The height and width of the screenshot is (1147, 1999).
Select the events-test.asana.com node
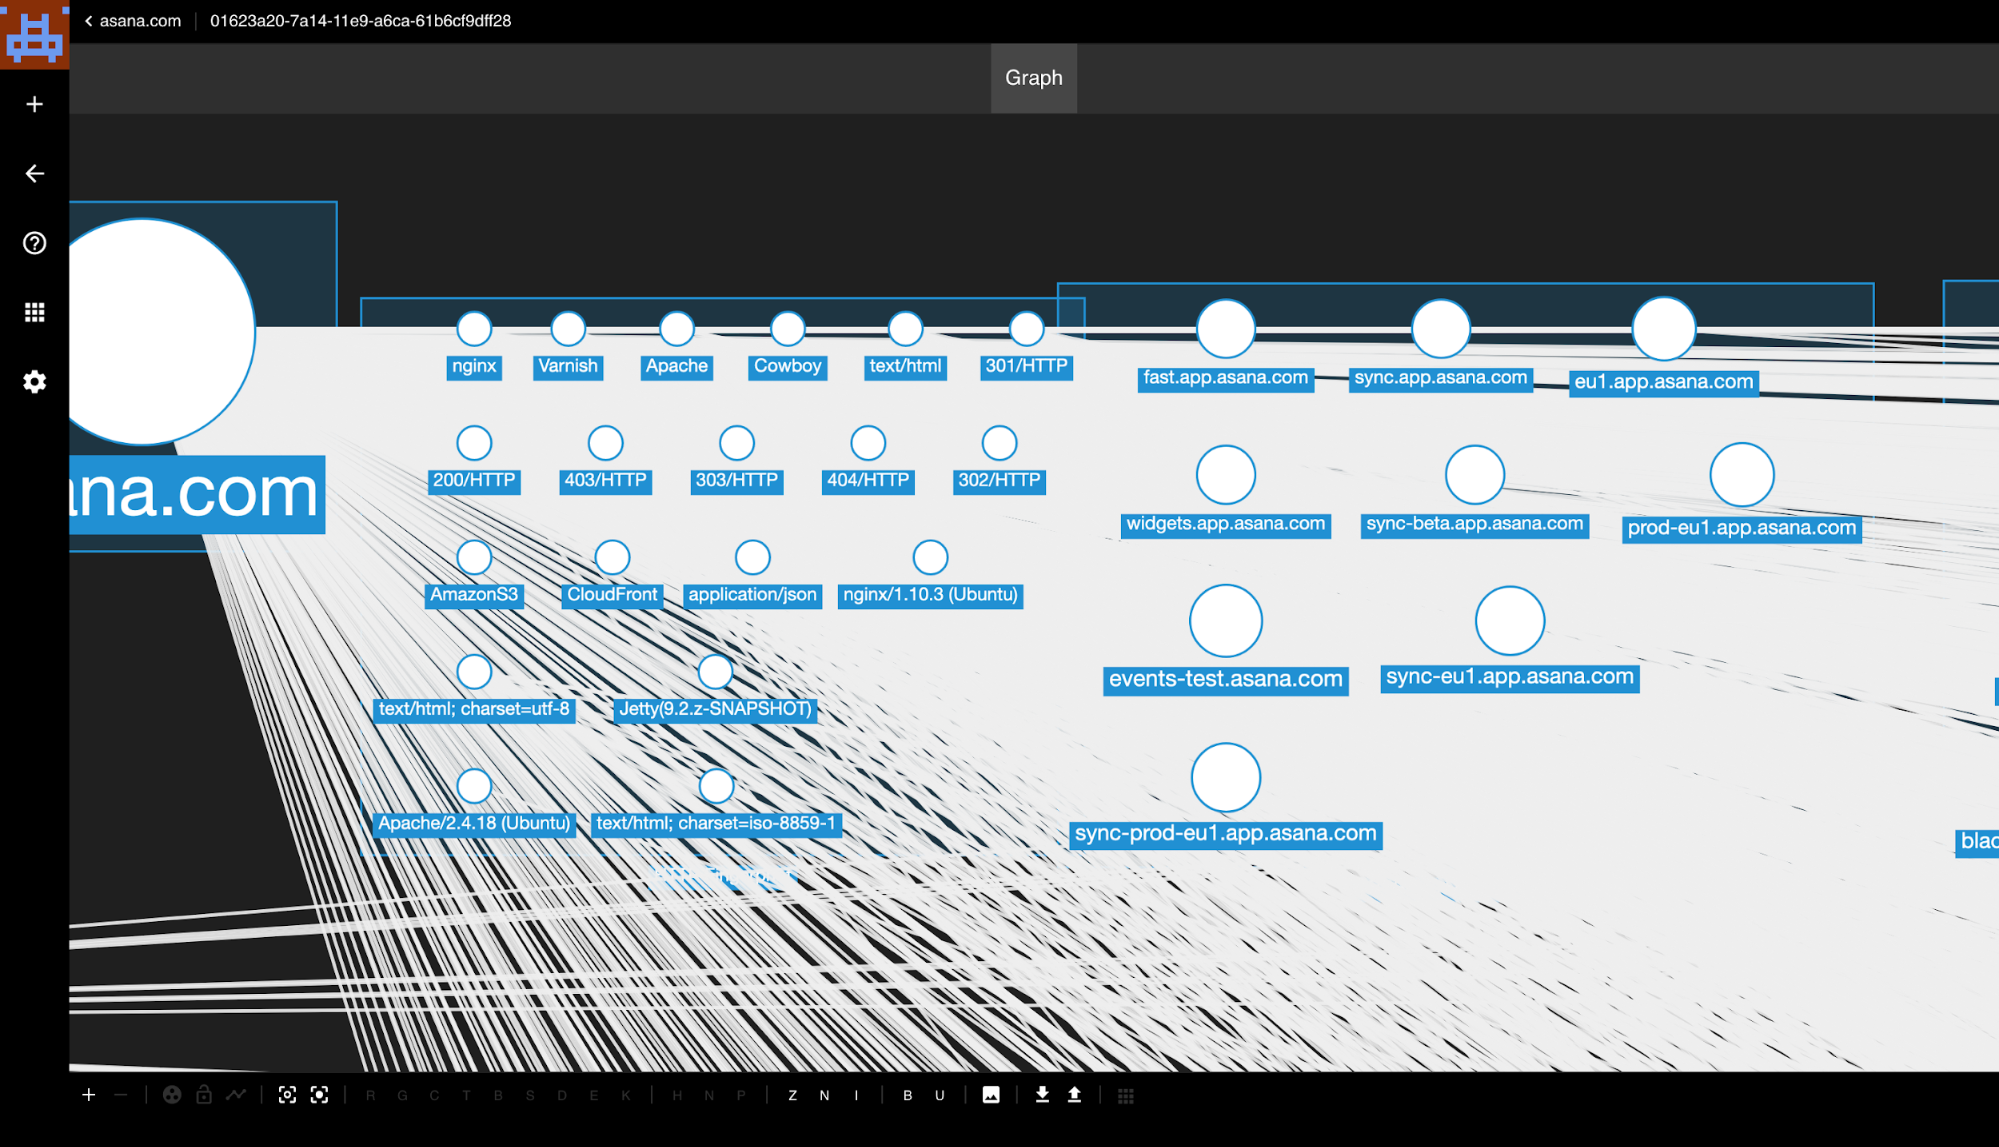coord(1226,619)
